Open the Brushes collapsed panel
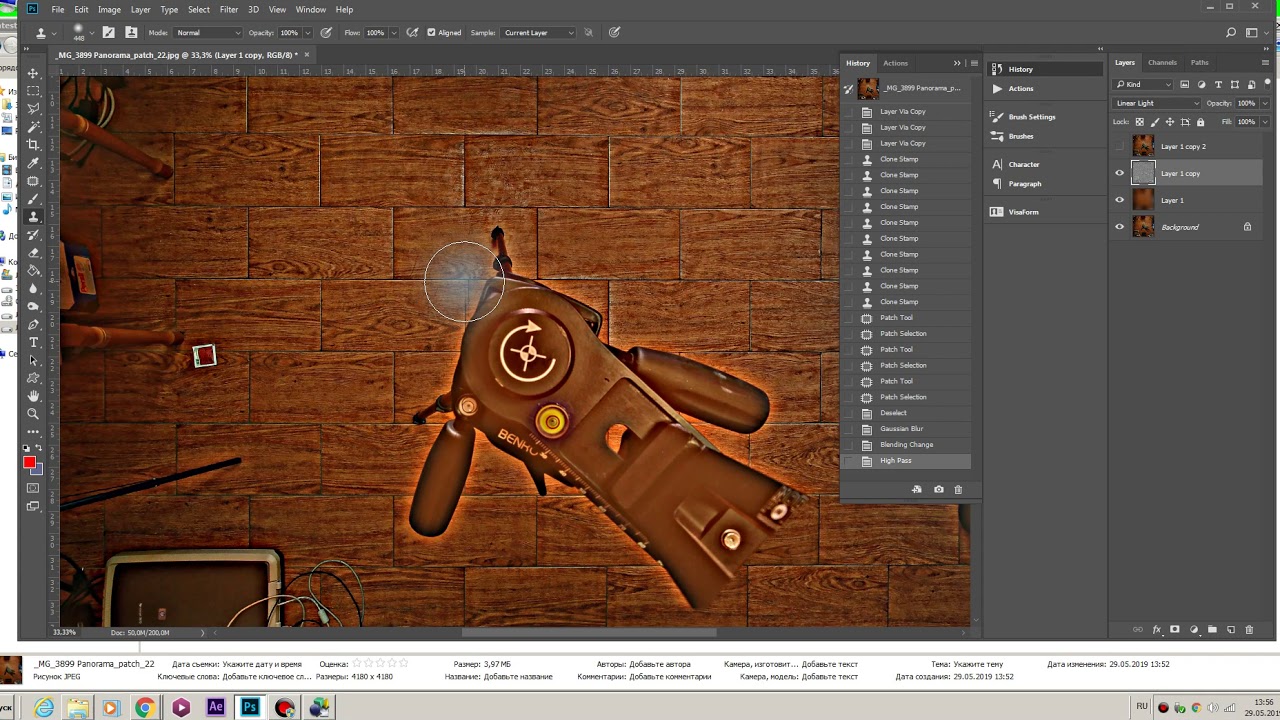This screenshot has height=720, width=1280. [x=1021, y=136]
